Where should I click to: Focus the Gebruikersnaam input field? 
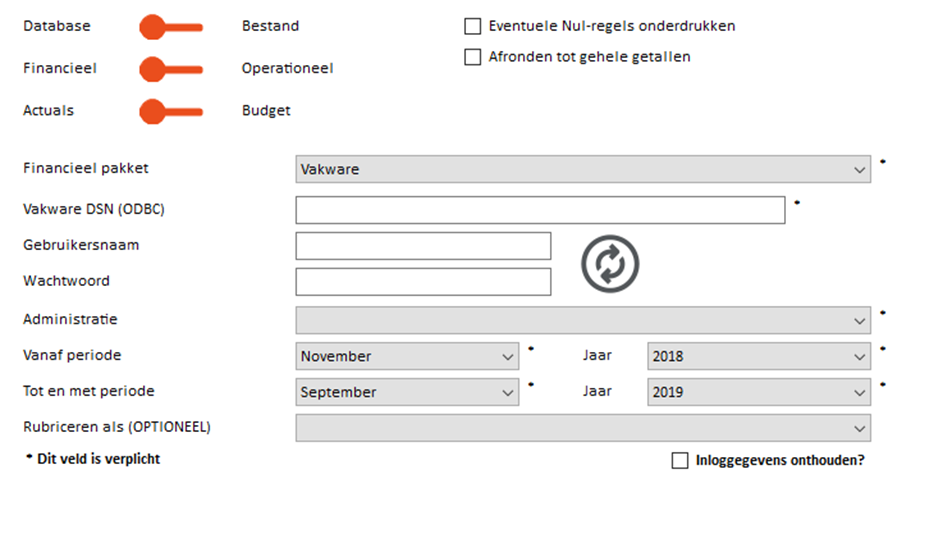pyautogui.click(x=423, y=246)
